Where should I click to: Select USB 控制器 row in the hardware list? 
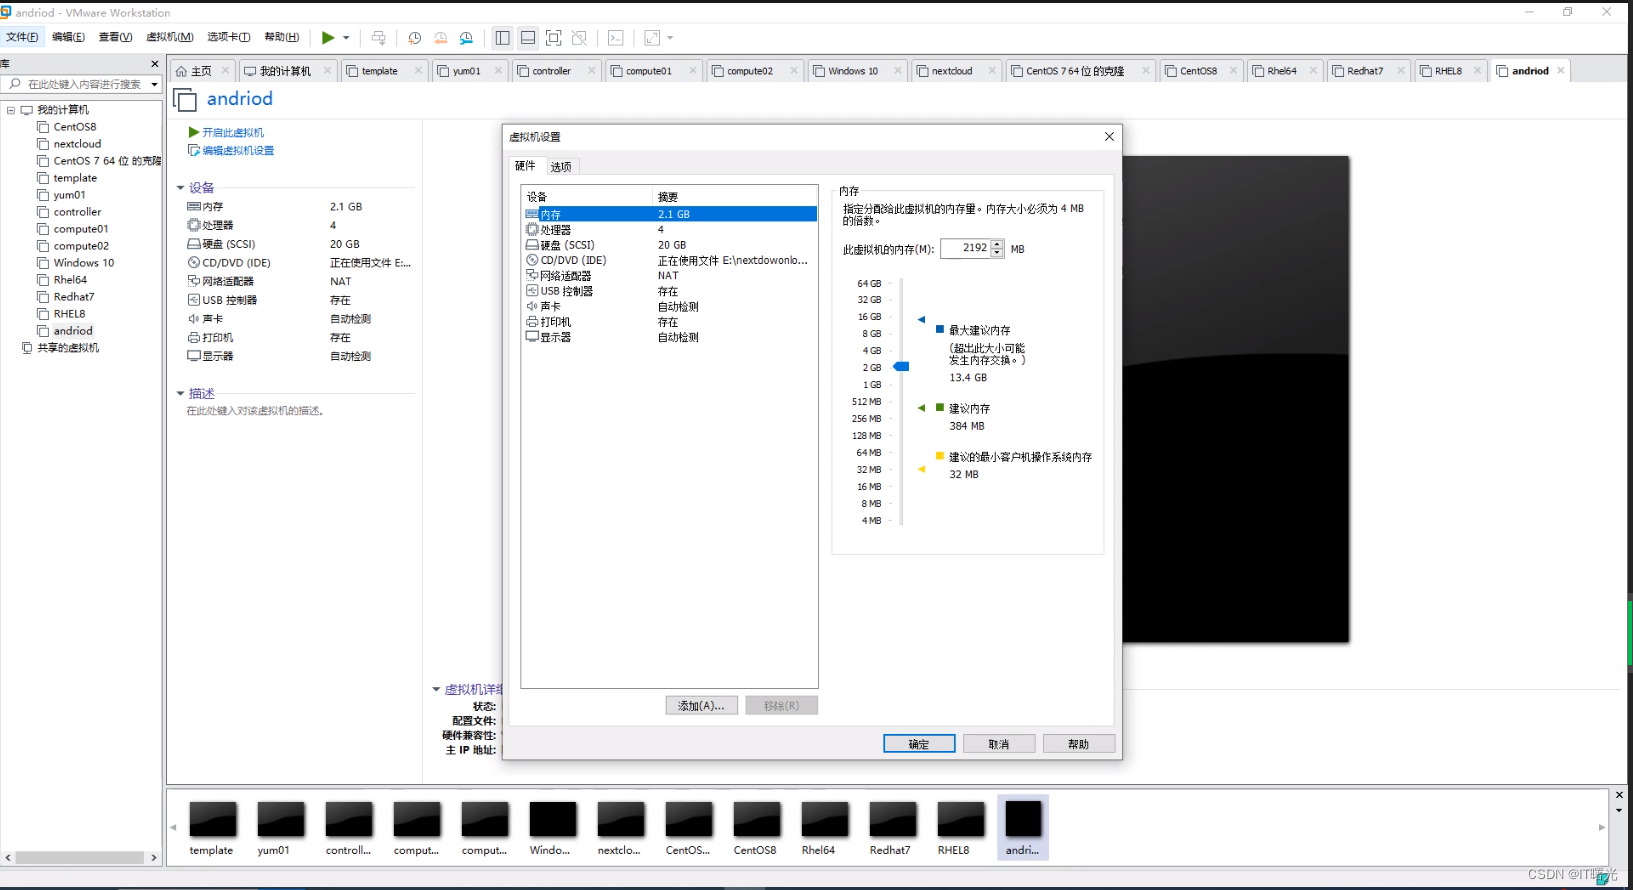click(x=670, y=291)
